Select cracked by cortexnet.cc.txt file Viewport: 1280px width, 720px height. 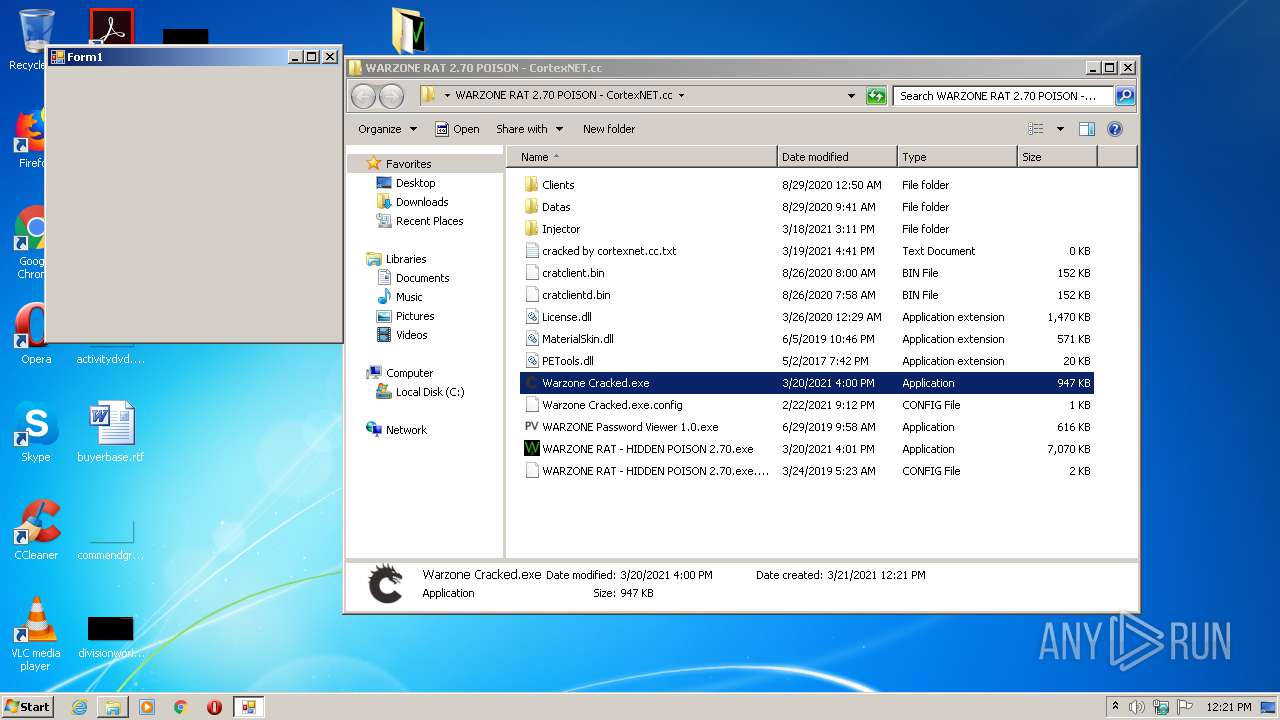806,251
